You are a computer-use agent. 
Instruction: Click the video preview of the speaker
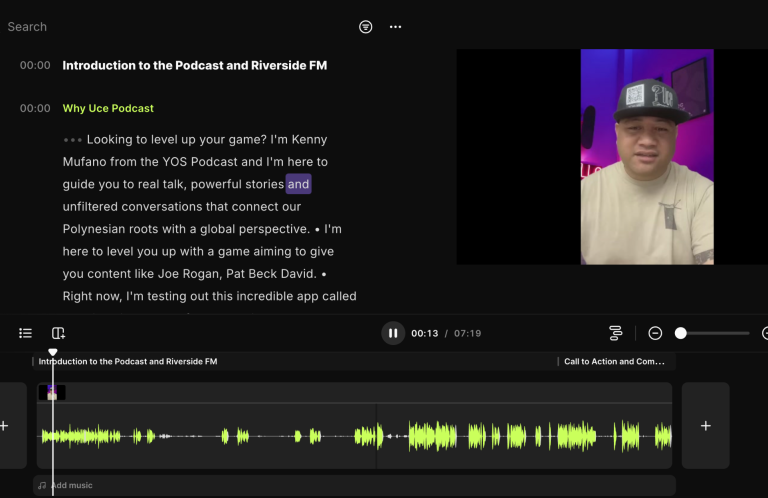coord(647,157)
